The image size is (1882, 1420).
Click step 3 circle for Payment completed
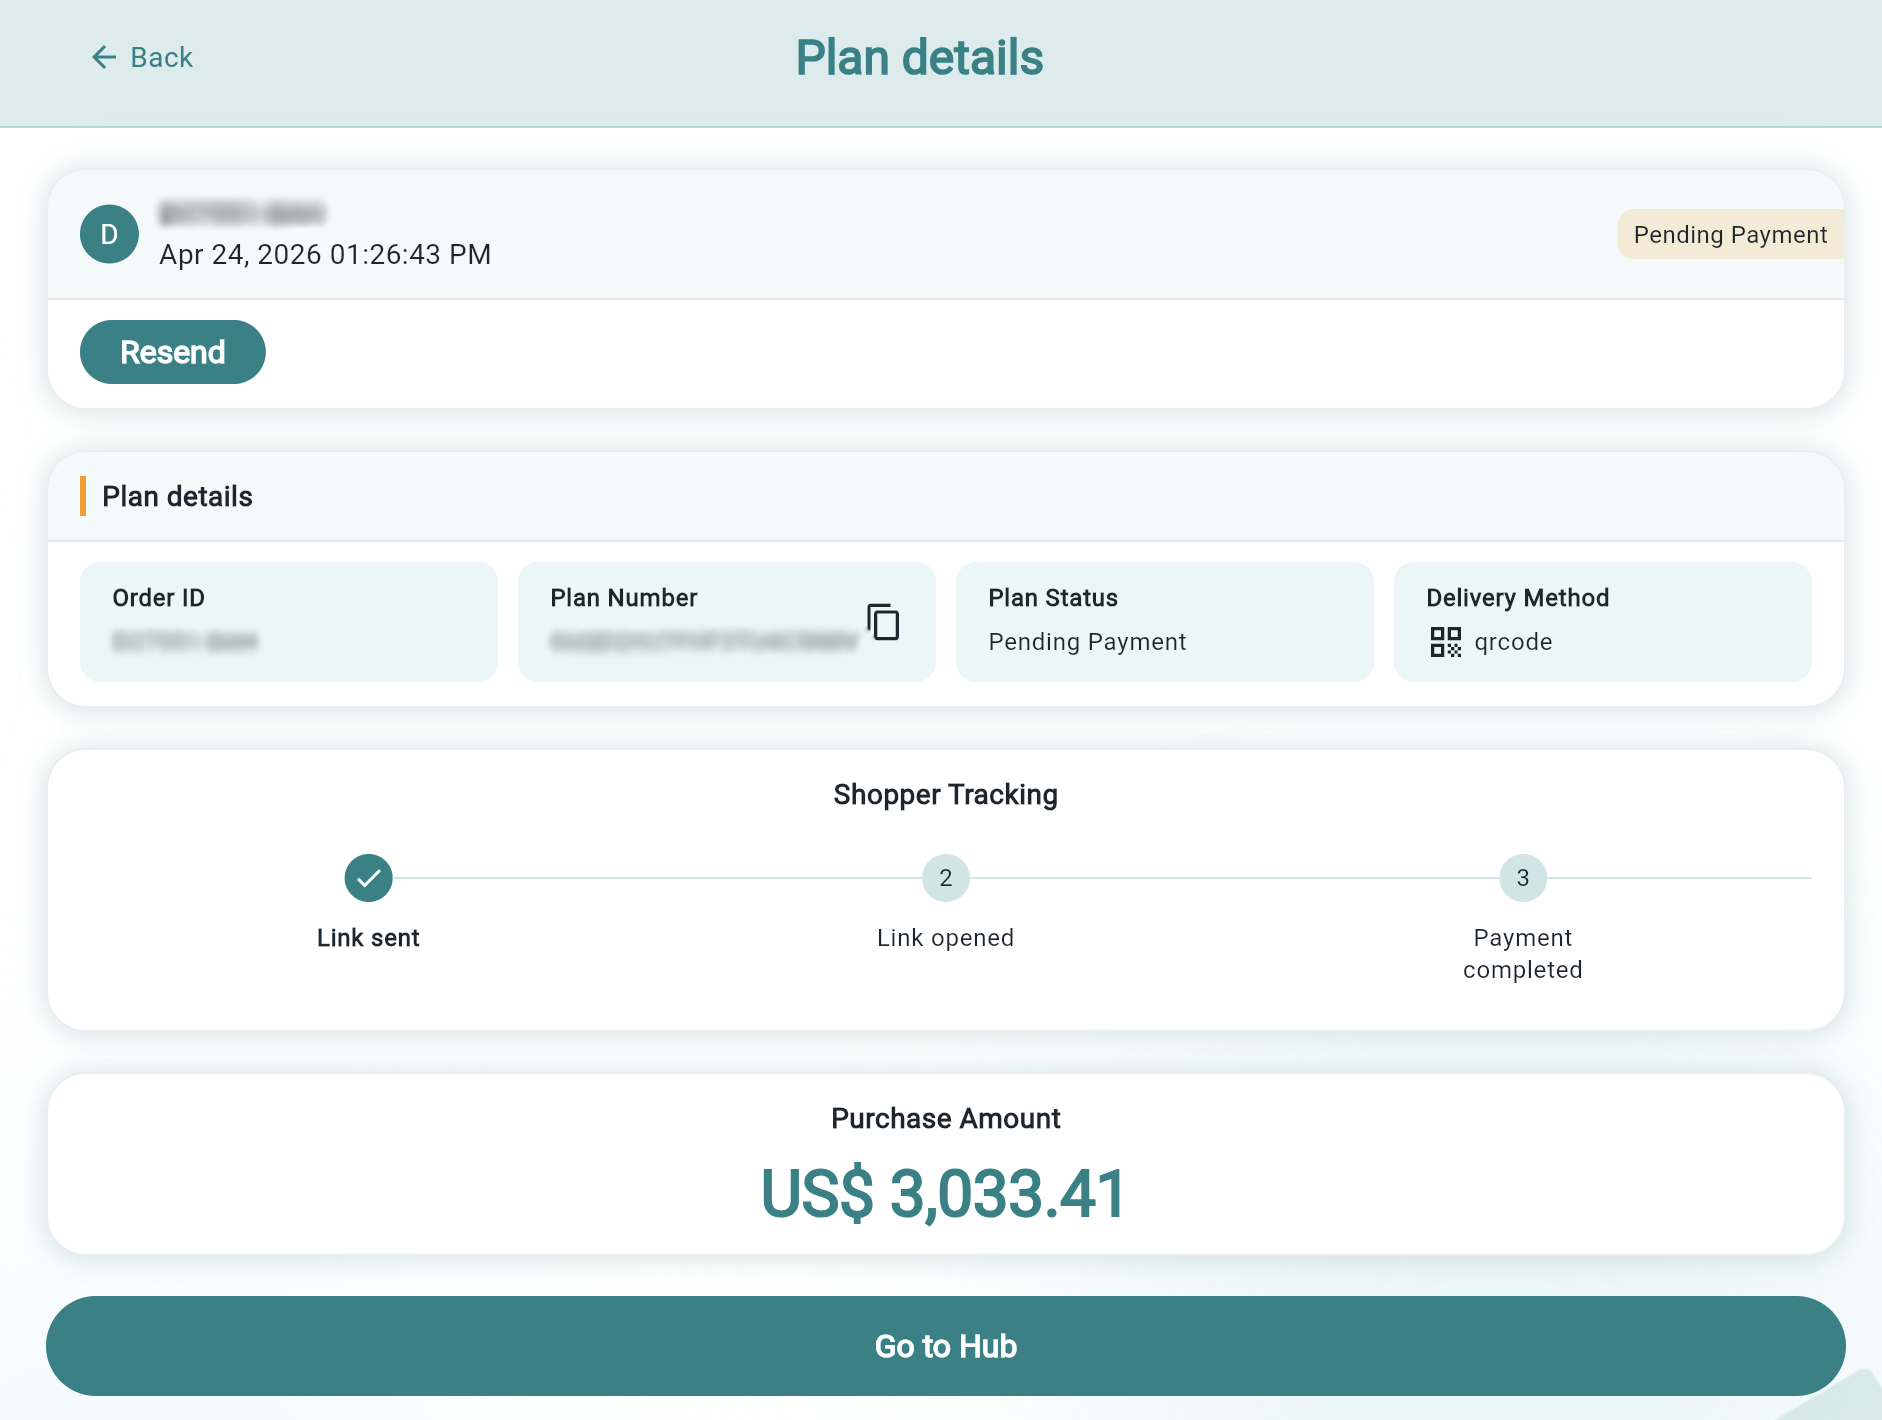[1522, 878]
